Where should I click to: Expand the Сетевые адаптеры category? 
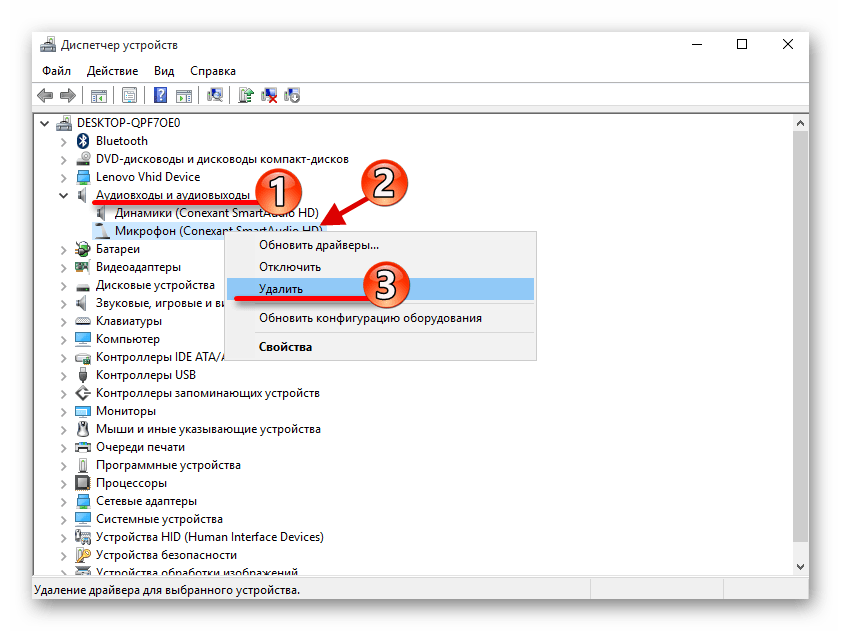64,501
